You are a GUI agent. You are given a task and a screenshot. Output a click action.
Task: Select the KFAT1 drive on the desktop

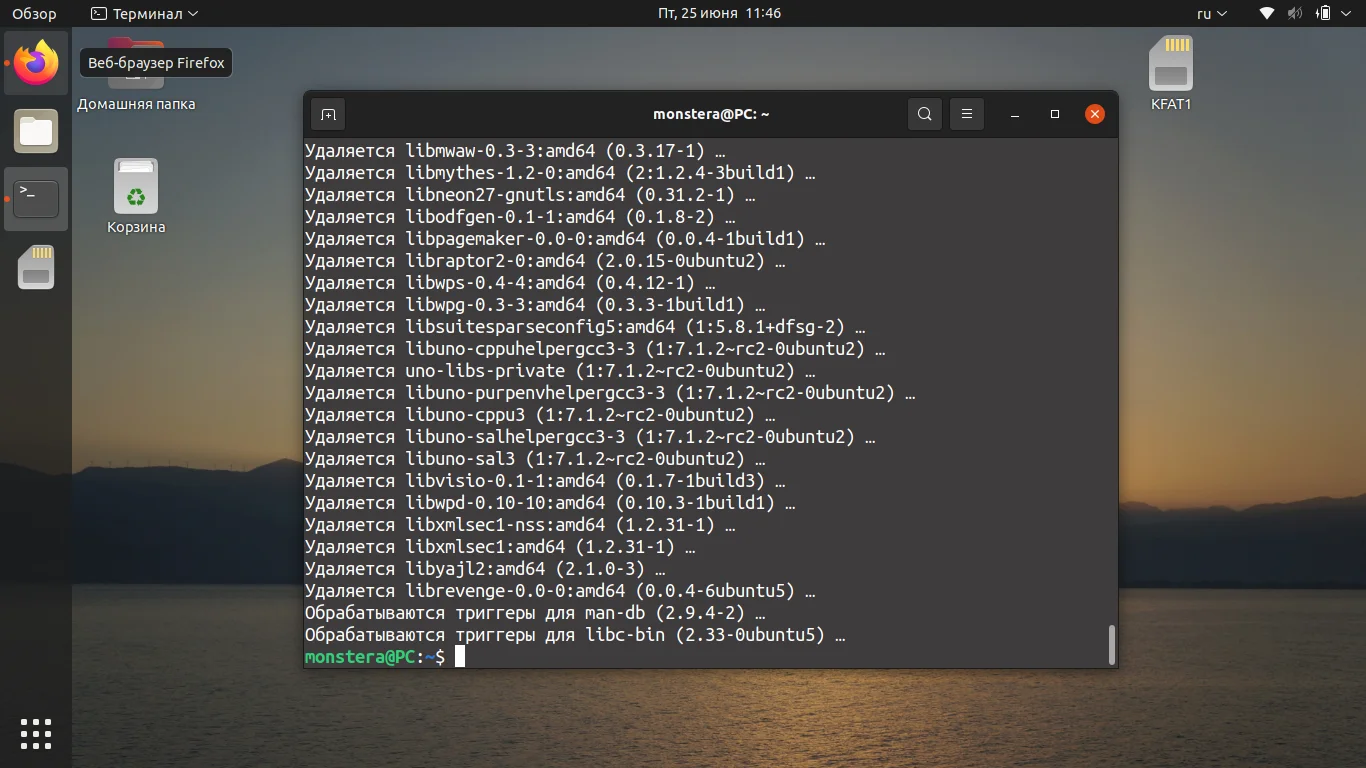[x=1171, y=74]
